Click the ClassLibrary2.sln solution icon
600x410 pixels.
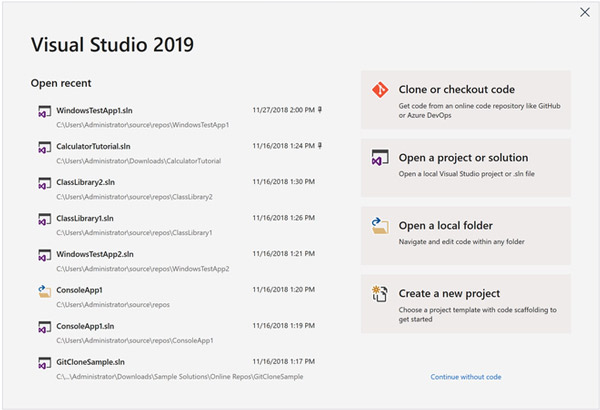[44, 185]
